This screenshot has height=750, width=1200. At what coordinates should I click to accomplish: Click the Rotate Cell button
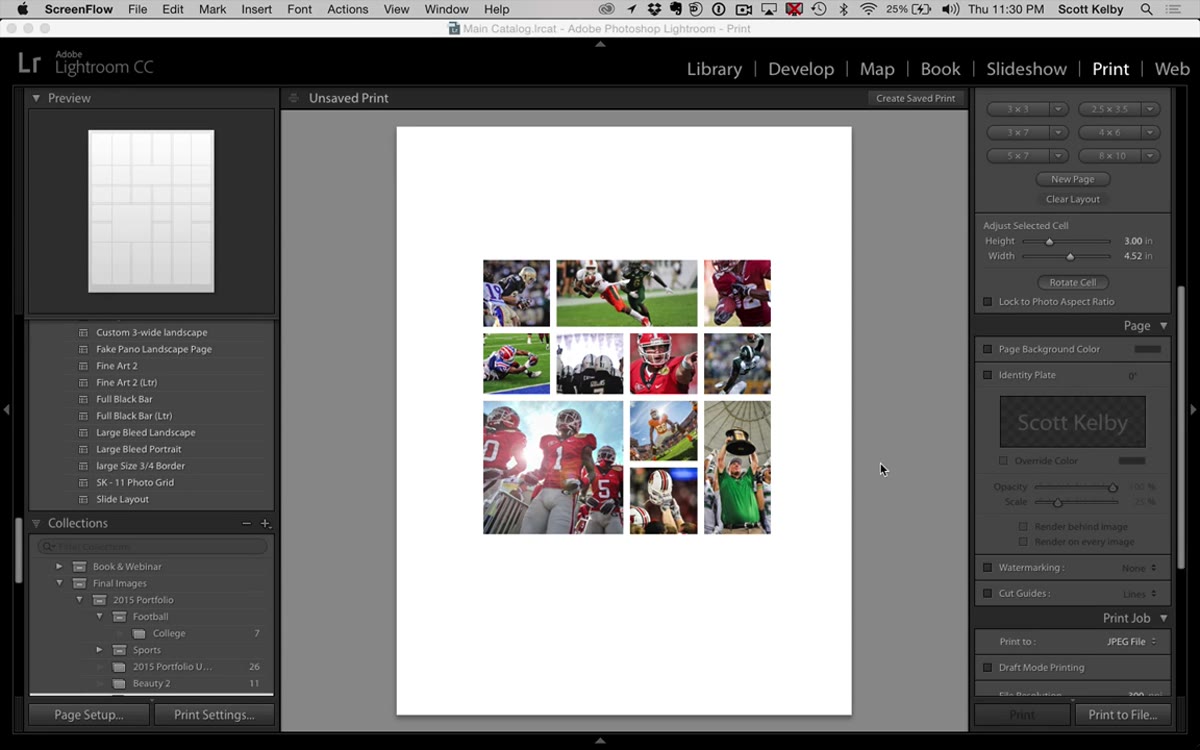click(1072, 283)
